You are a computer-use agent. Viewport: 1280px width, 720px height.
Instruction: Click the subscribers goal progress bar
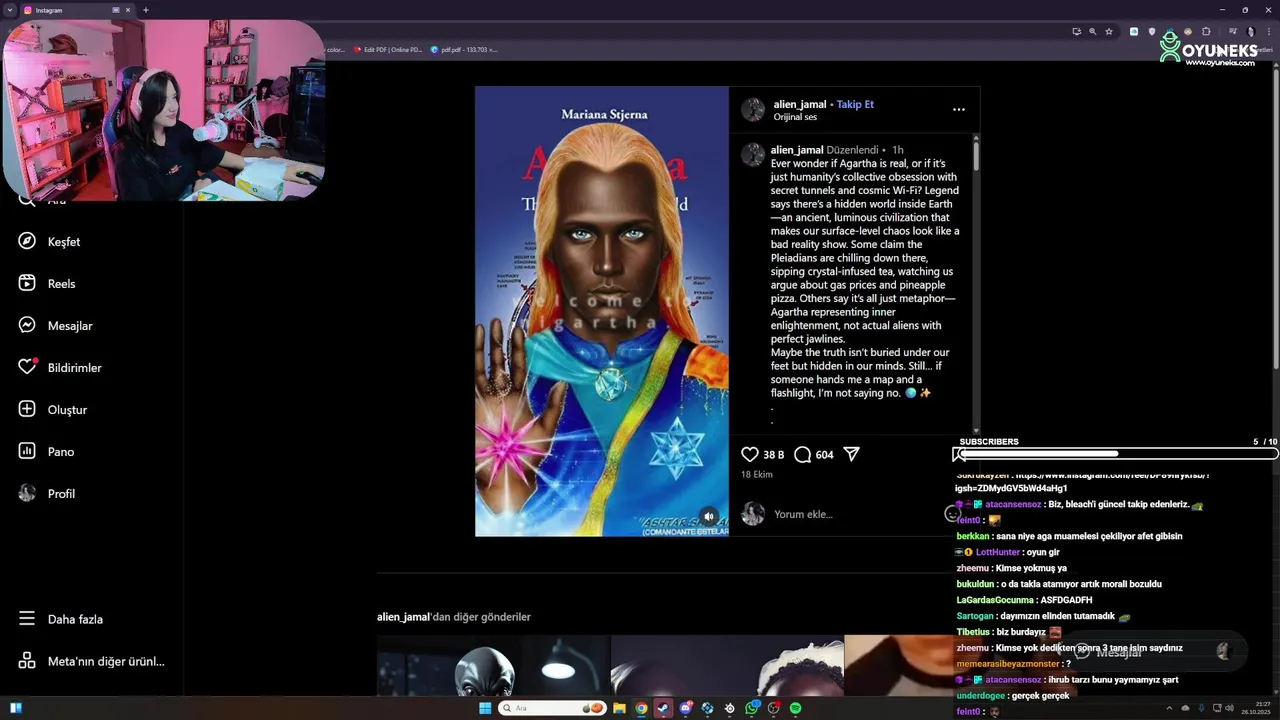(1117, 454)
